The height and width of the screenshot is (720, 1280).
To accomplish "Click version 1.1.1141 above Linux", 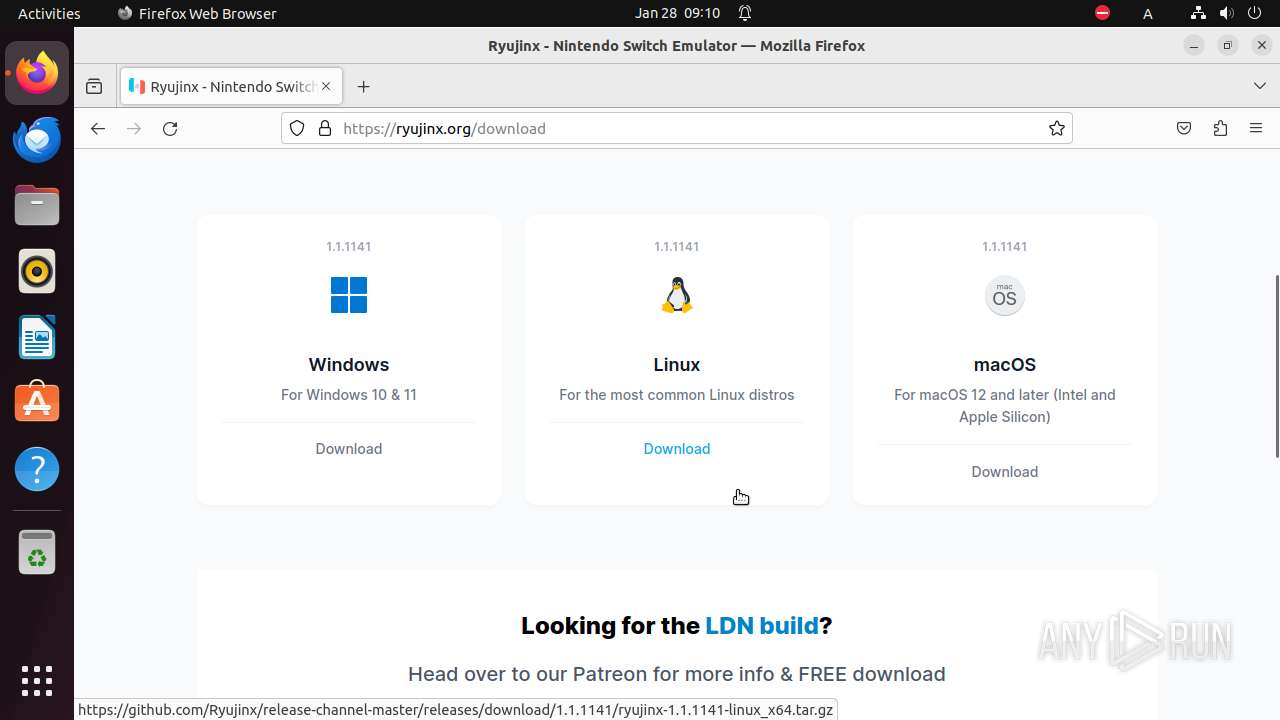I will click(677, 246).
